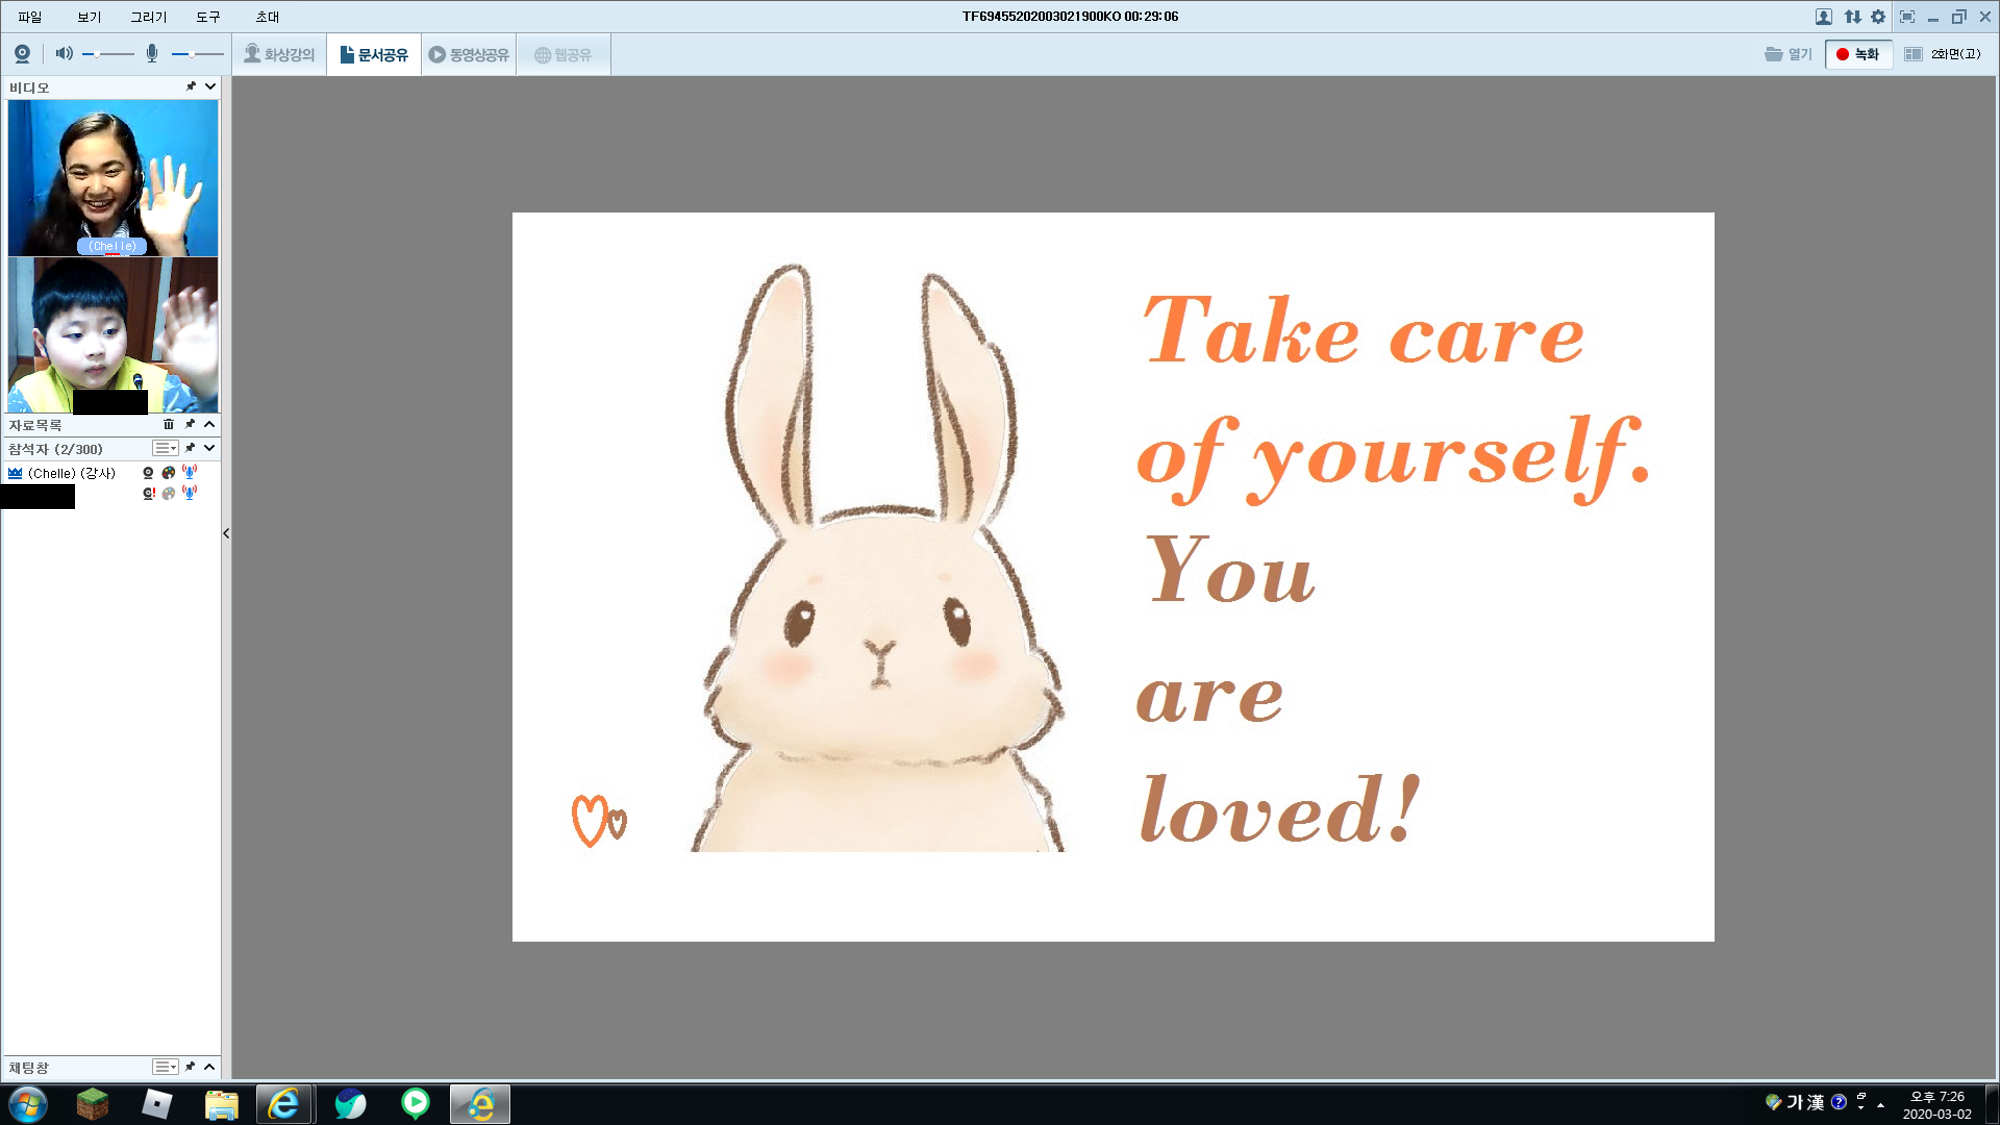Click the 녹화 record button
This screenshot has width=2000, height=1125.
tap(1858, 54)
